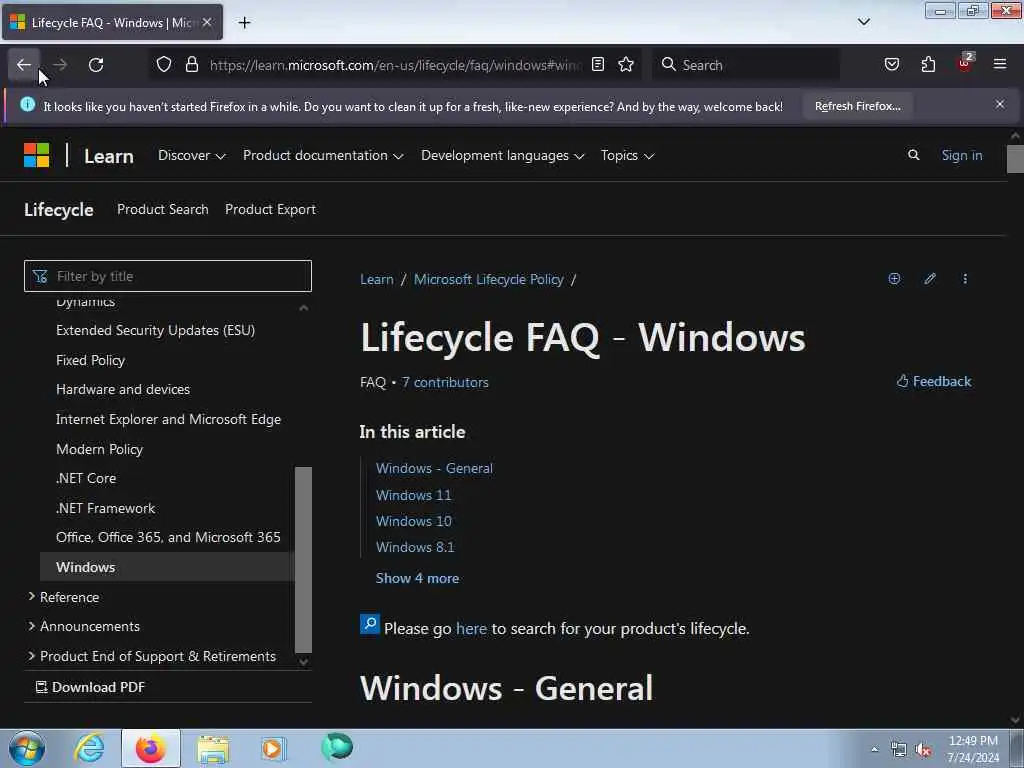The width and height of the screenshot is (1024, 768).
Task: Focus the Filter by title field
Action: [168, 276]
